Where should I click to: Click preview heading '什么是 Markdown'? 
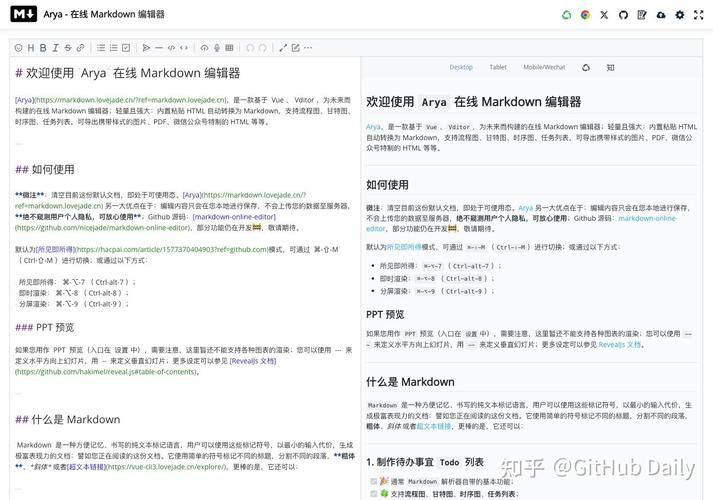click(410, 382)
